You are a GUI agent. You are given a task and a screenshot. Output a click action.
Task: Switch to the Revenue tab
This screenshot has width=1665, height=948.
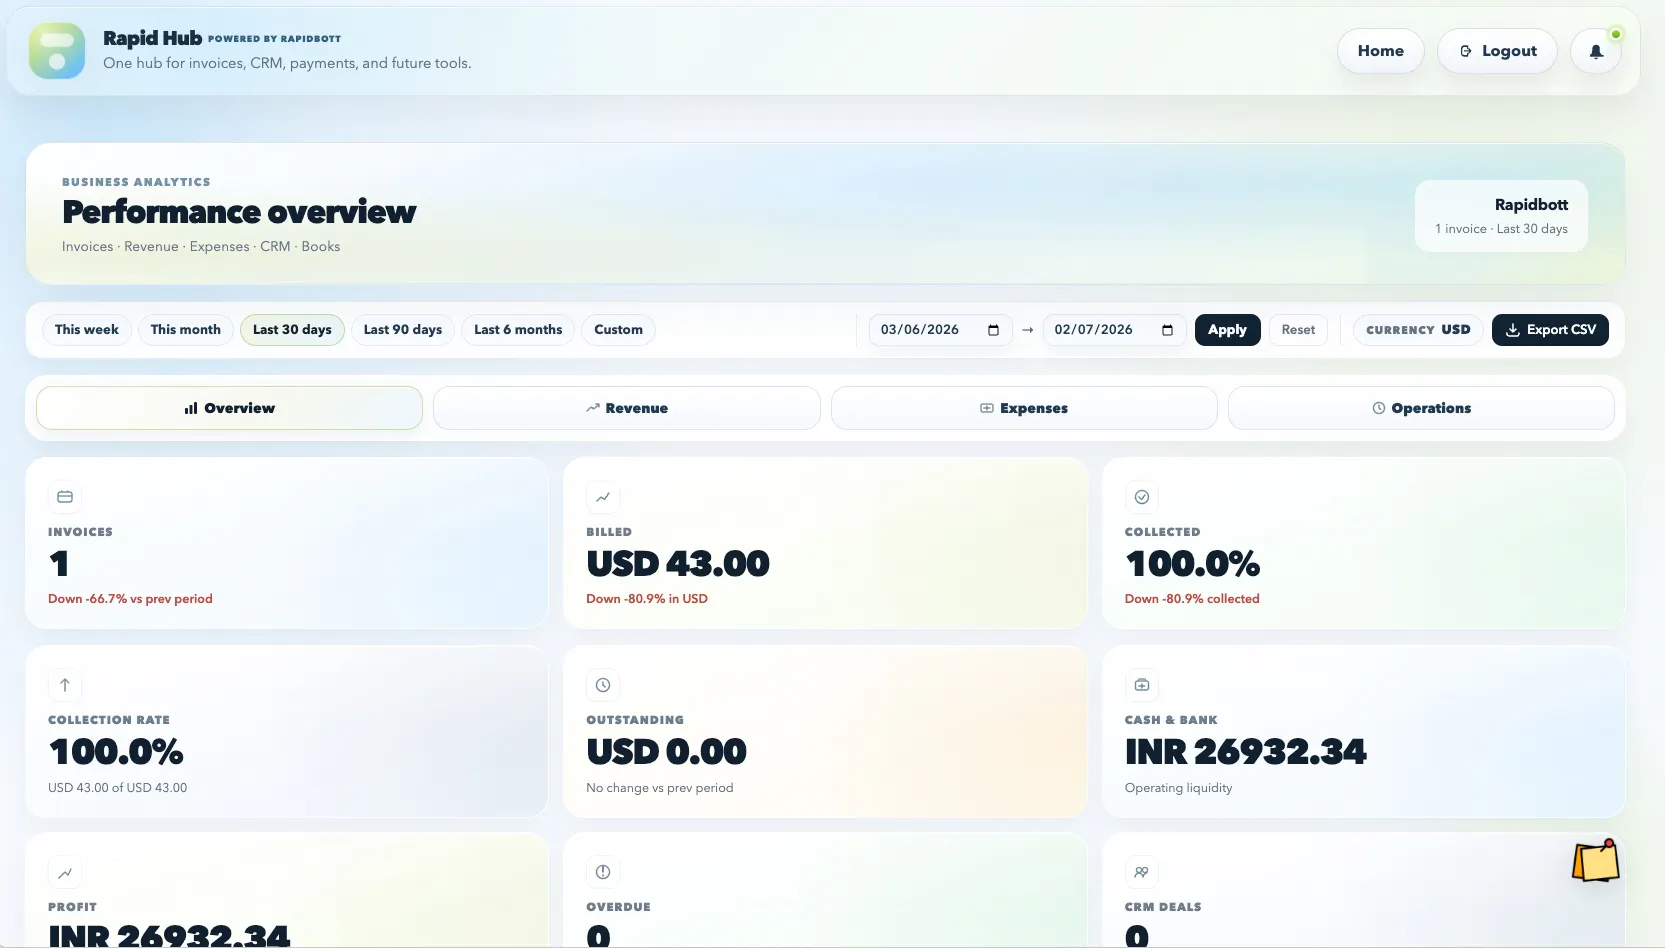tap(627, 408)
